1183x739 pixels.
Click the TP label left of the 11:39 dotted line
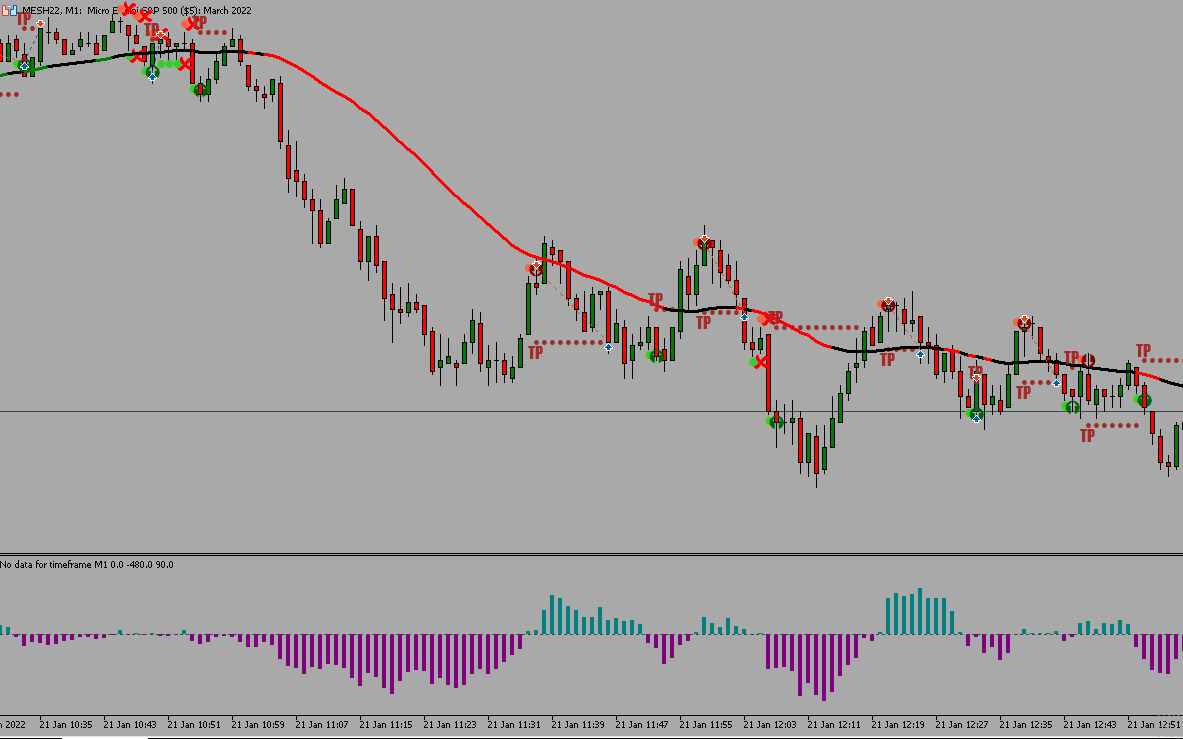coord(536,352)
